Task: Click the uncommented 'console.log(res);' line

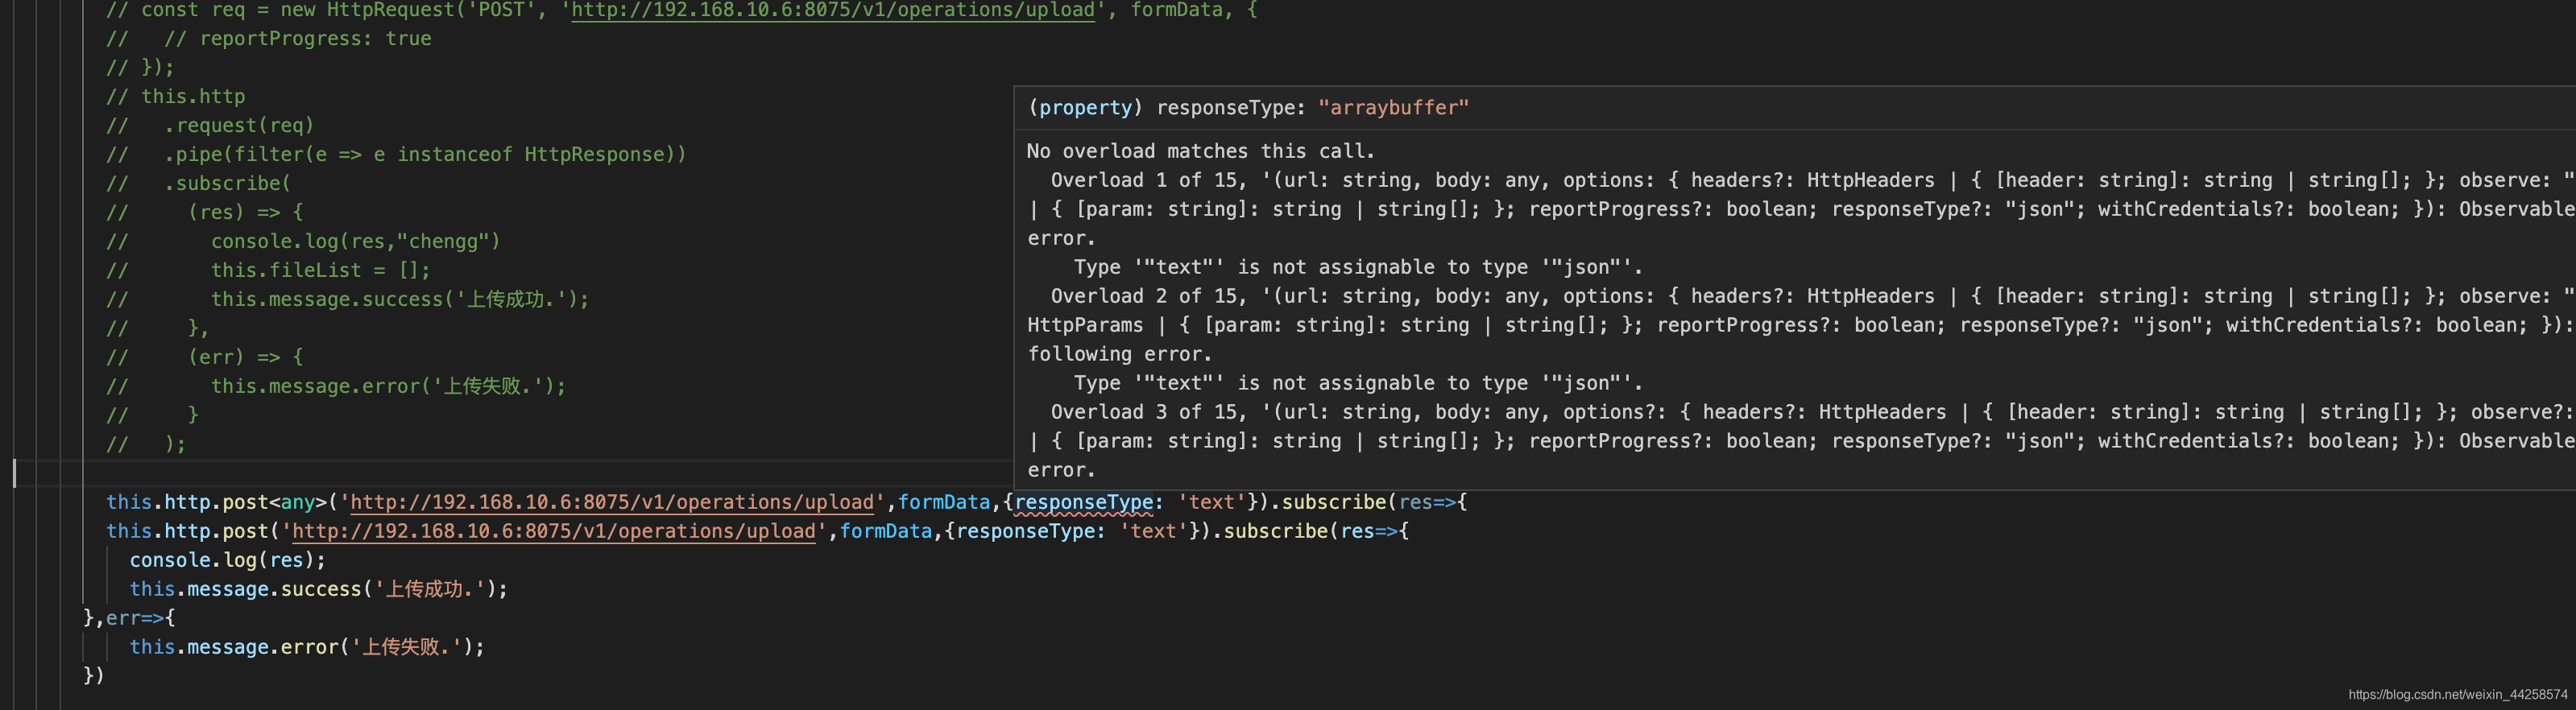Action: [228, 560]
